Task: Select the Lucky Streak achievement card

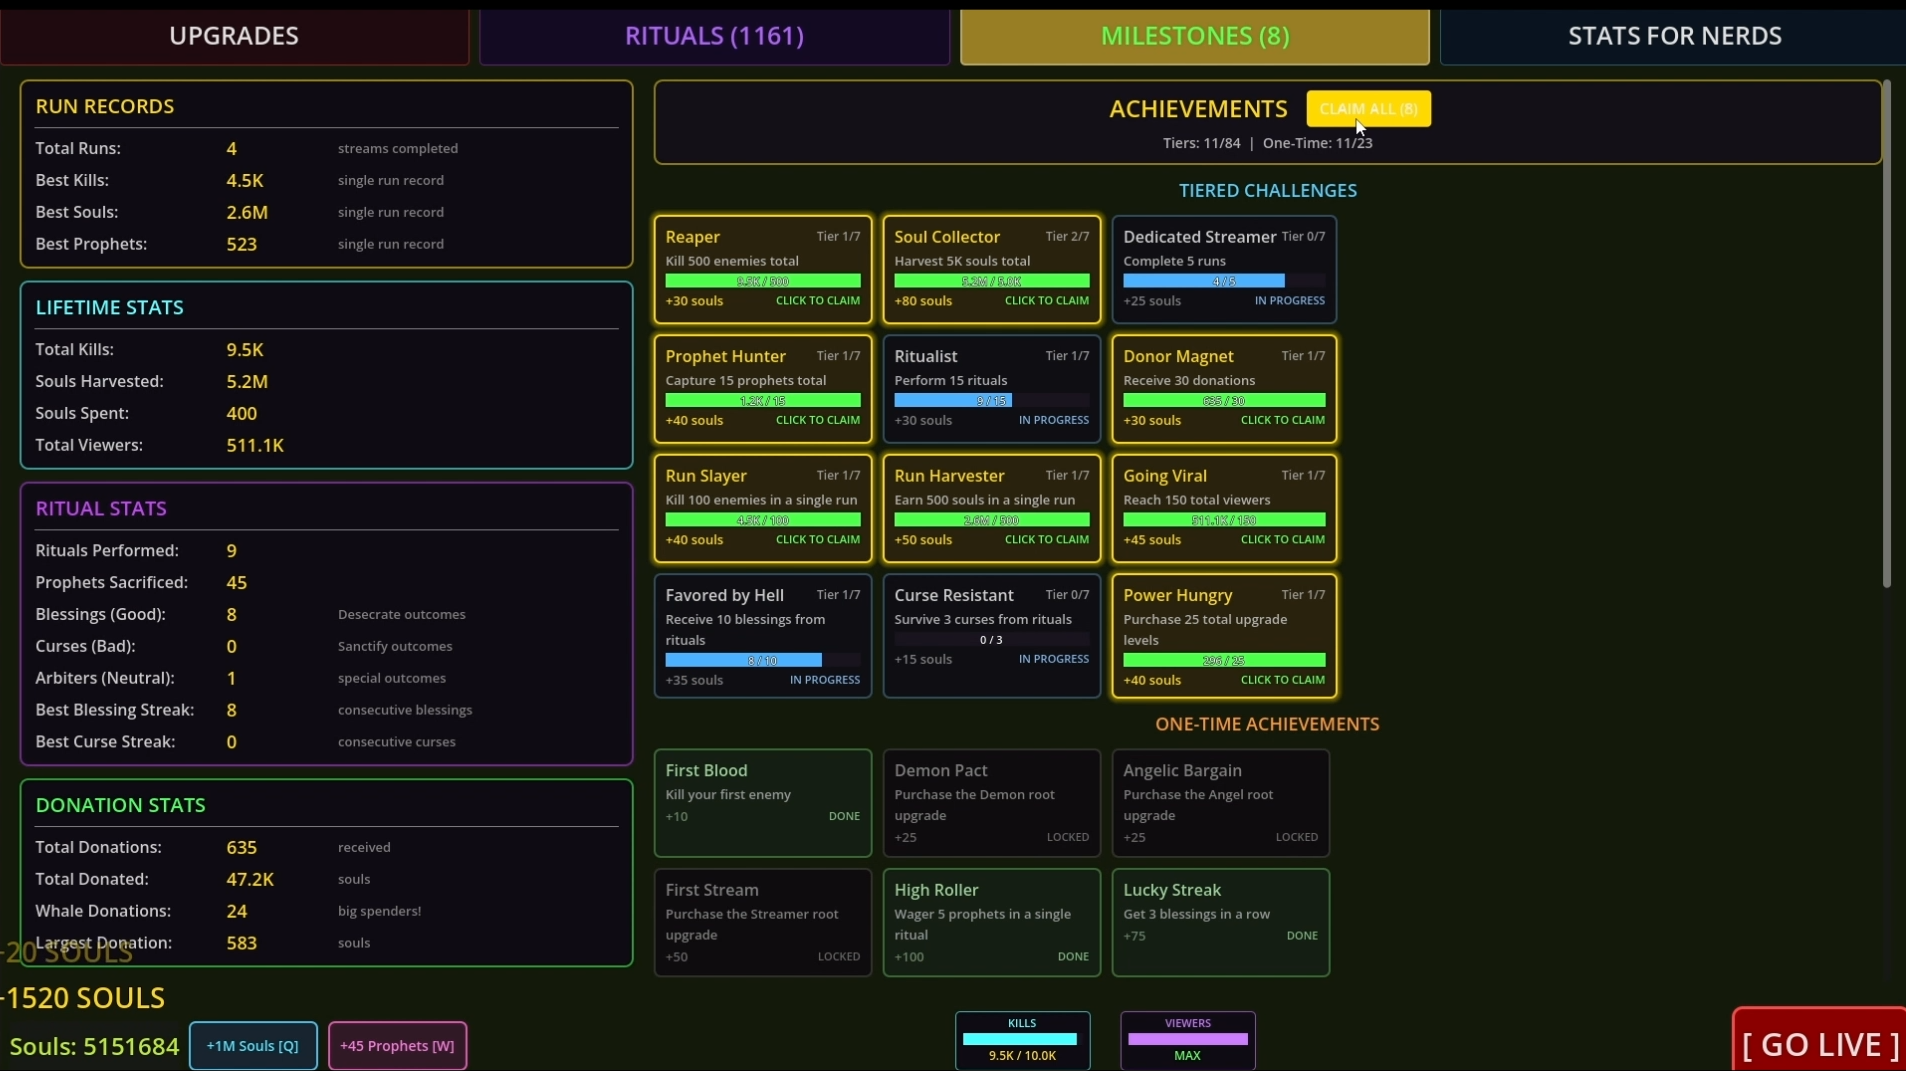Action: tap(1221, 922)
